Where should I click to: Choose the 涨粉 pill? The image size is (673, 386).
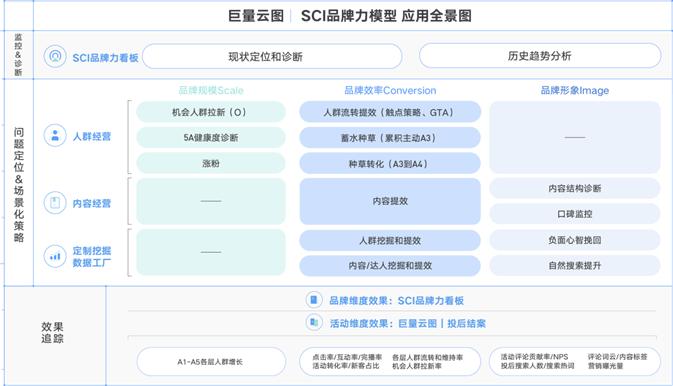211,164
